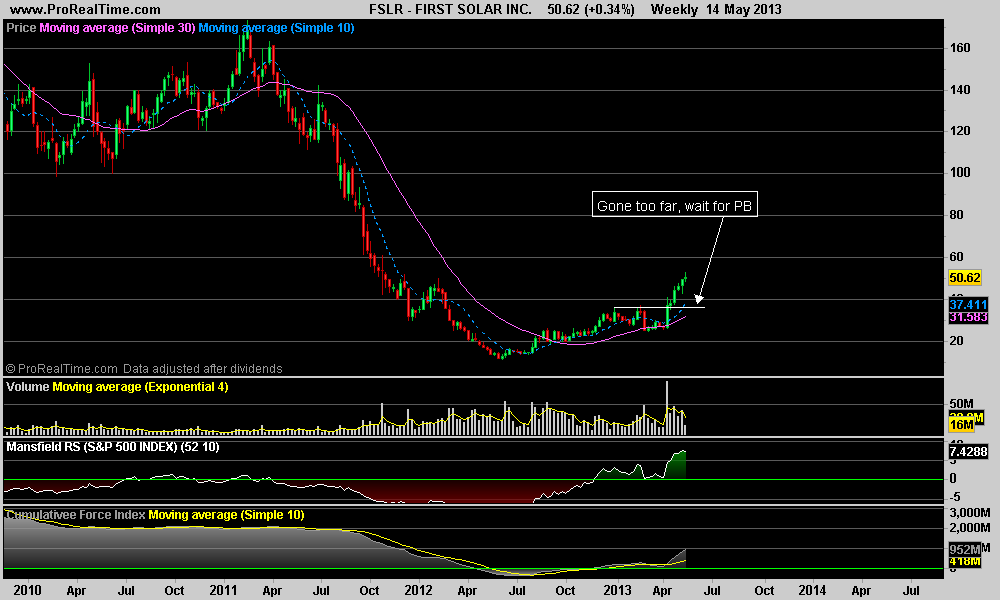This screenshot has height=600, width=1000.
Task: Click the pink 31.583 moving average value tag
Action: click(968, 317)
